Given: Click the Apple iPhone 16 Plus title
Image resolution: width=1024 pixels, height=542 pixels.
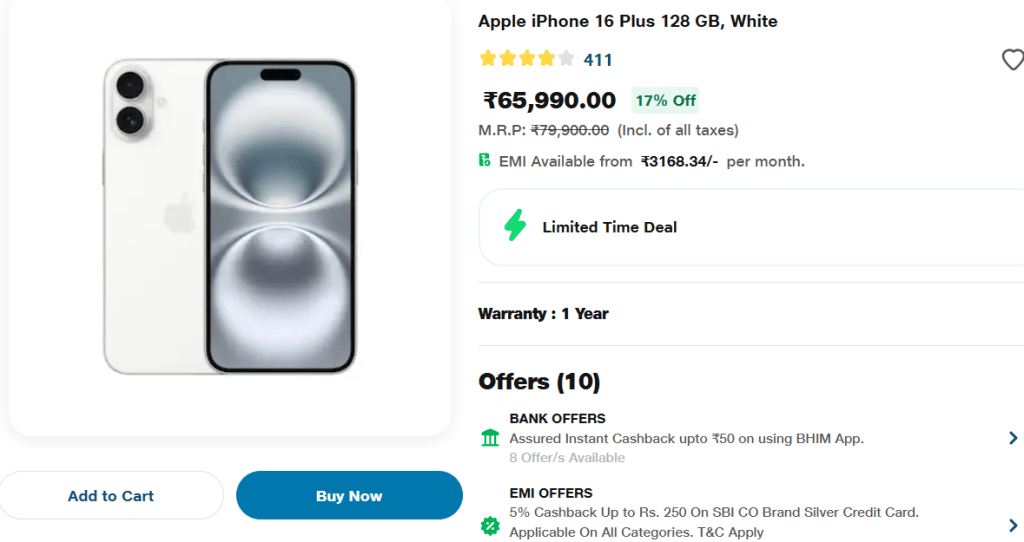Looking at the screenshot, I should coord(627,21).
